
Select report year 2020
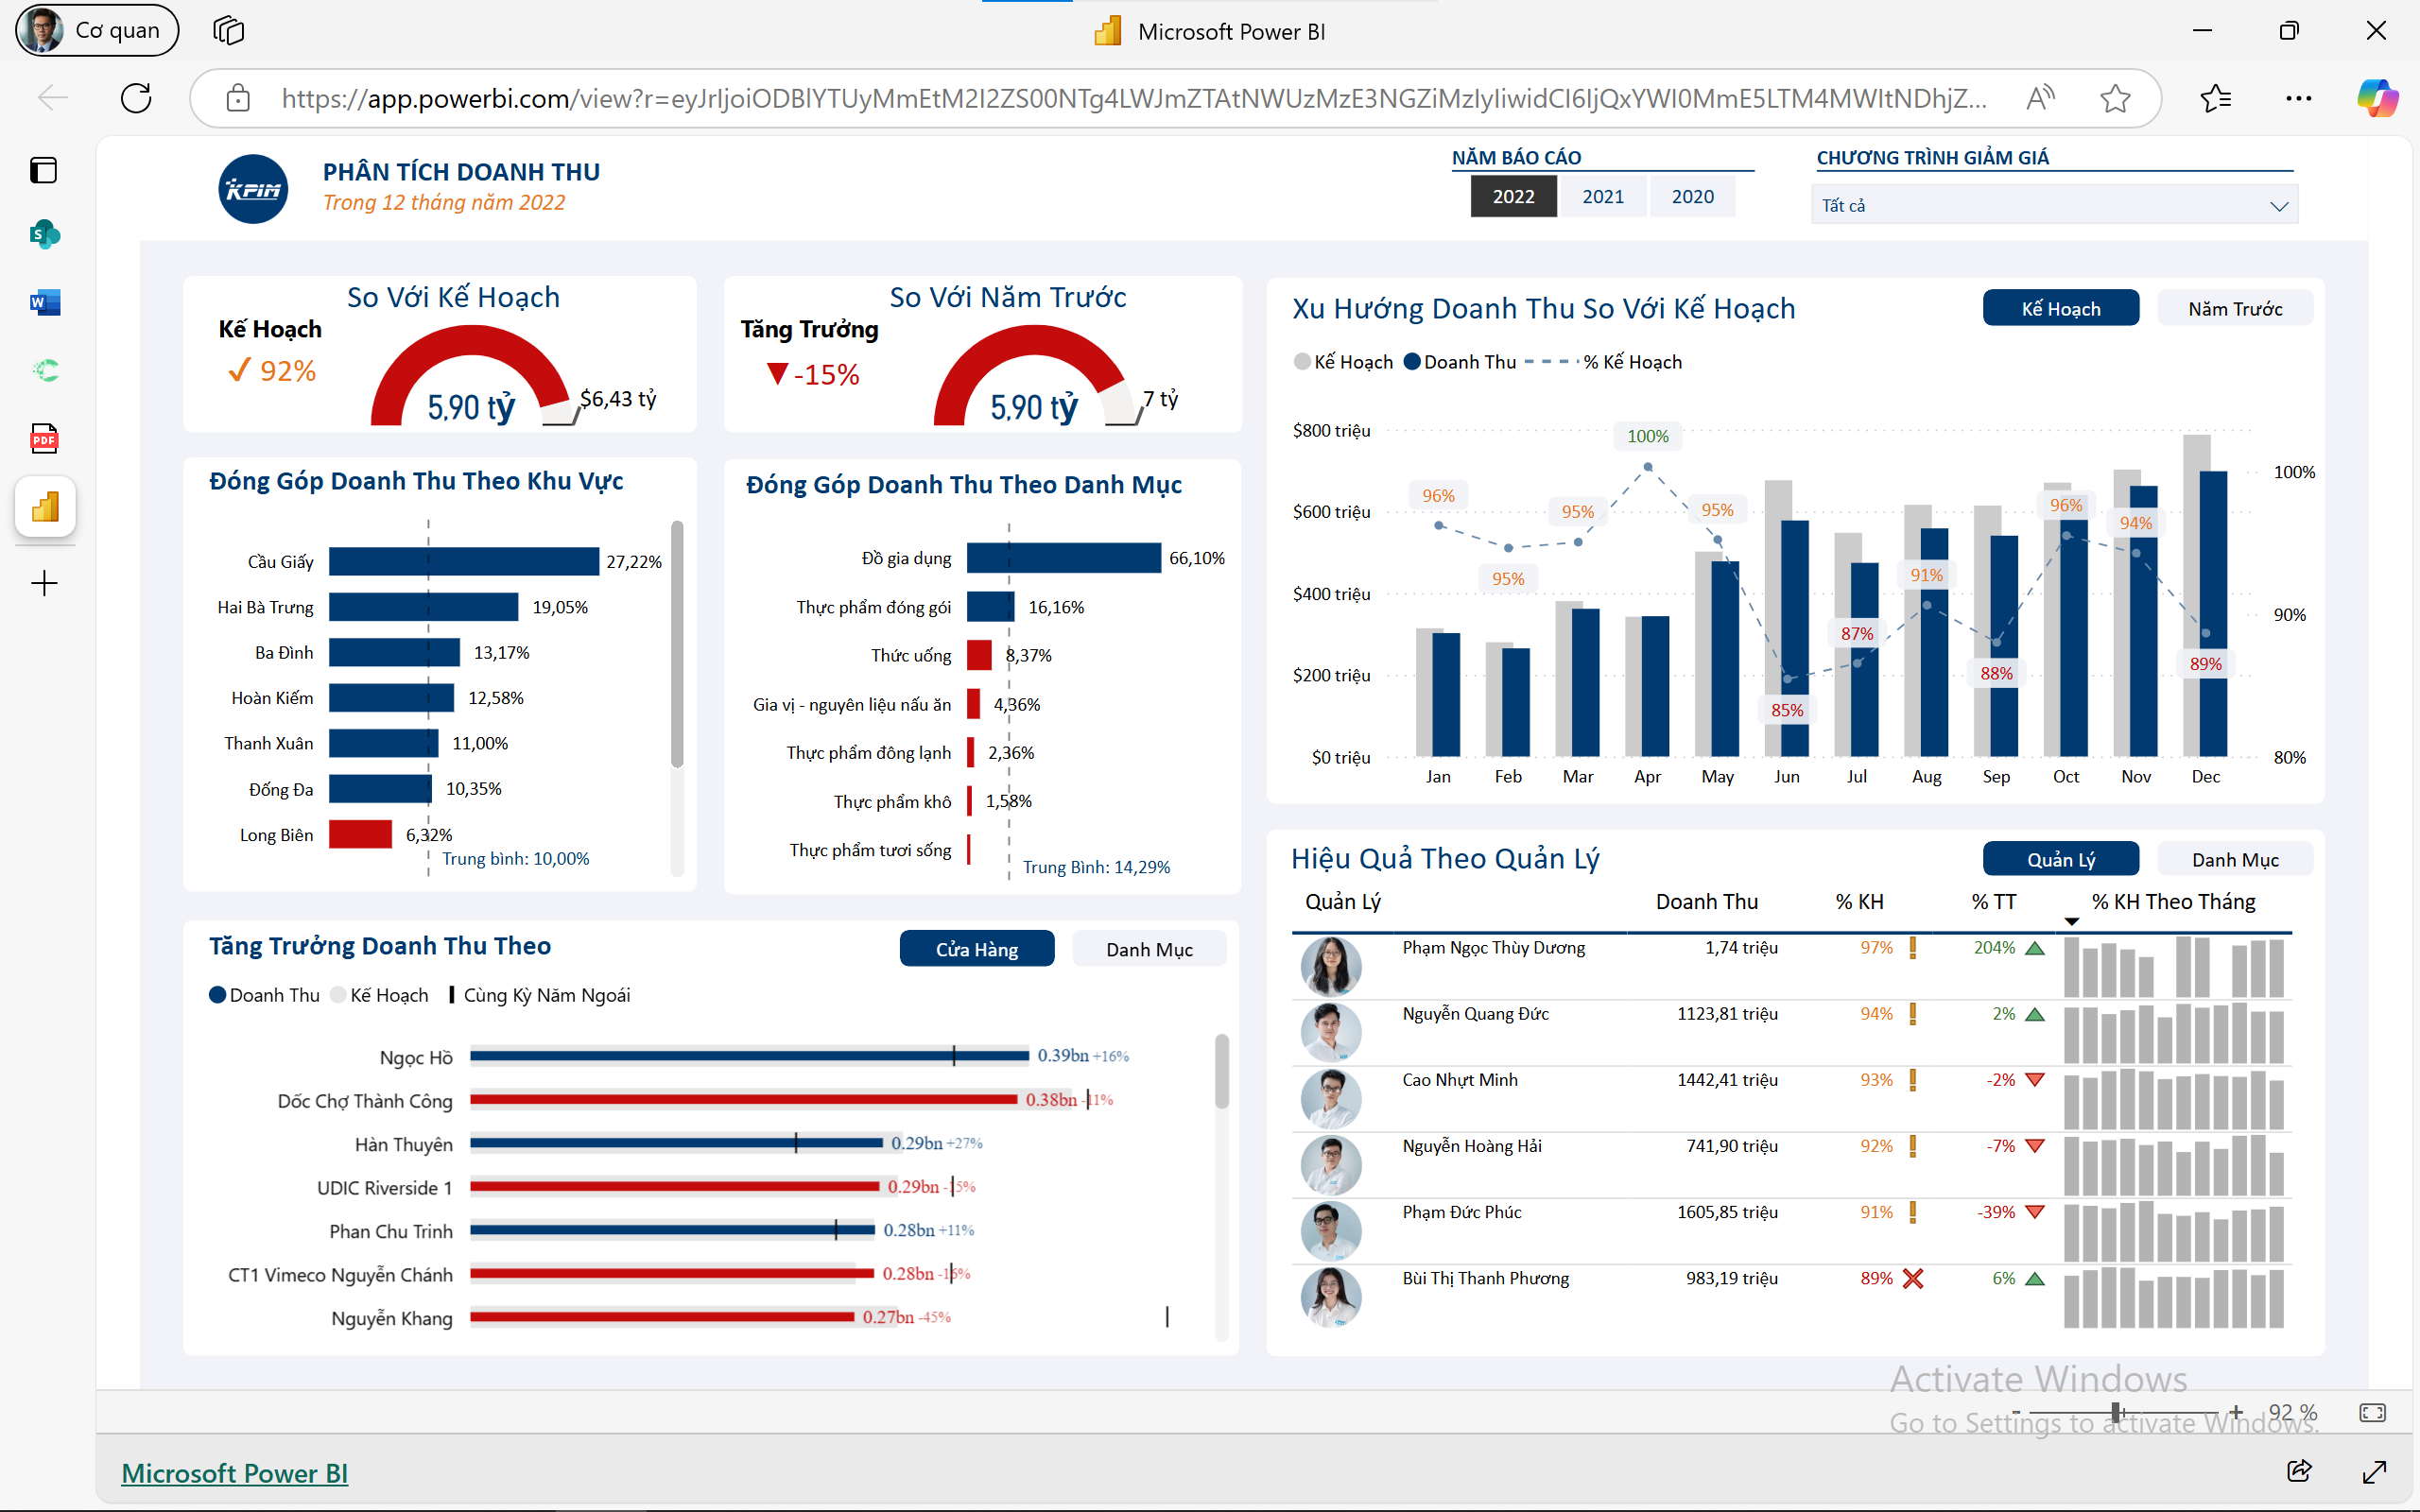click(x=1692, y=196)
